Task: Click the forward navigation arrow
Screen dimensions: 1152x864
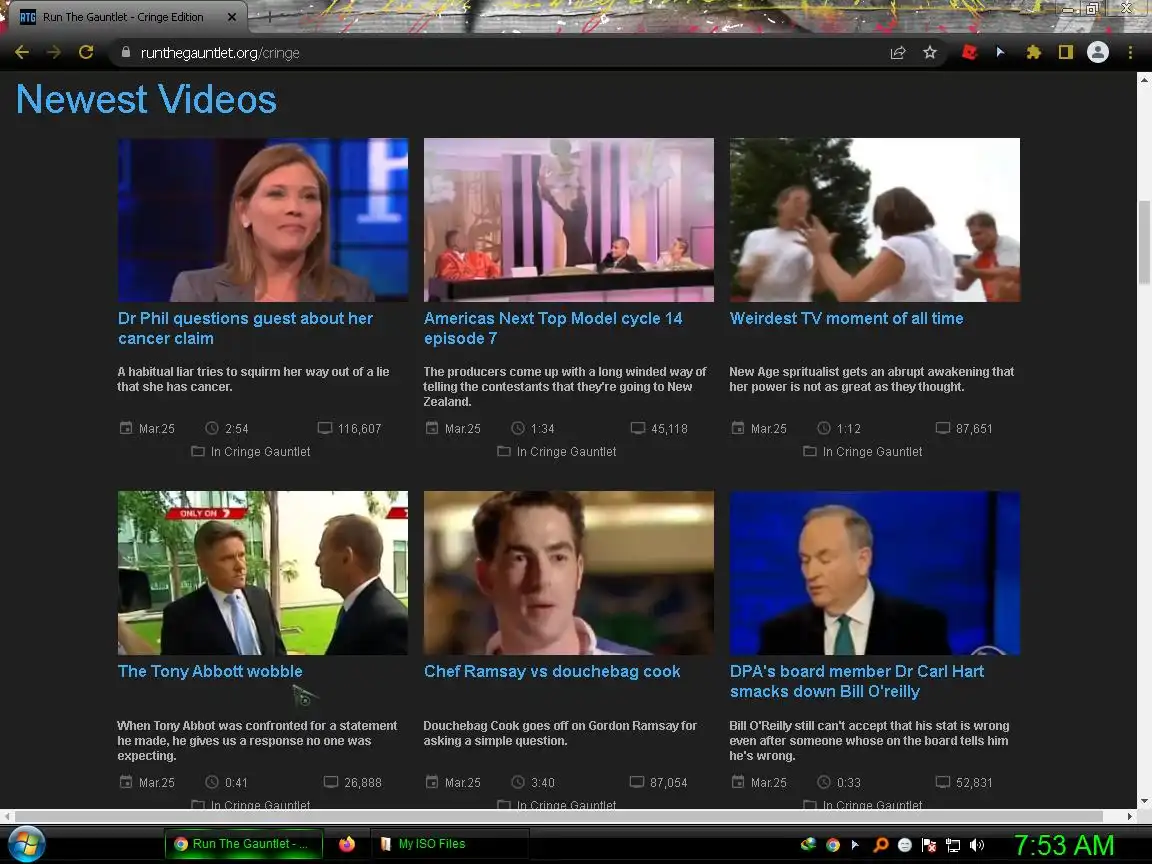Action: point(54,52)
